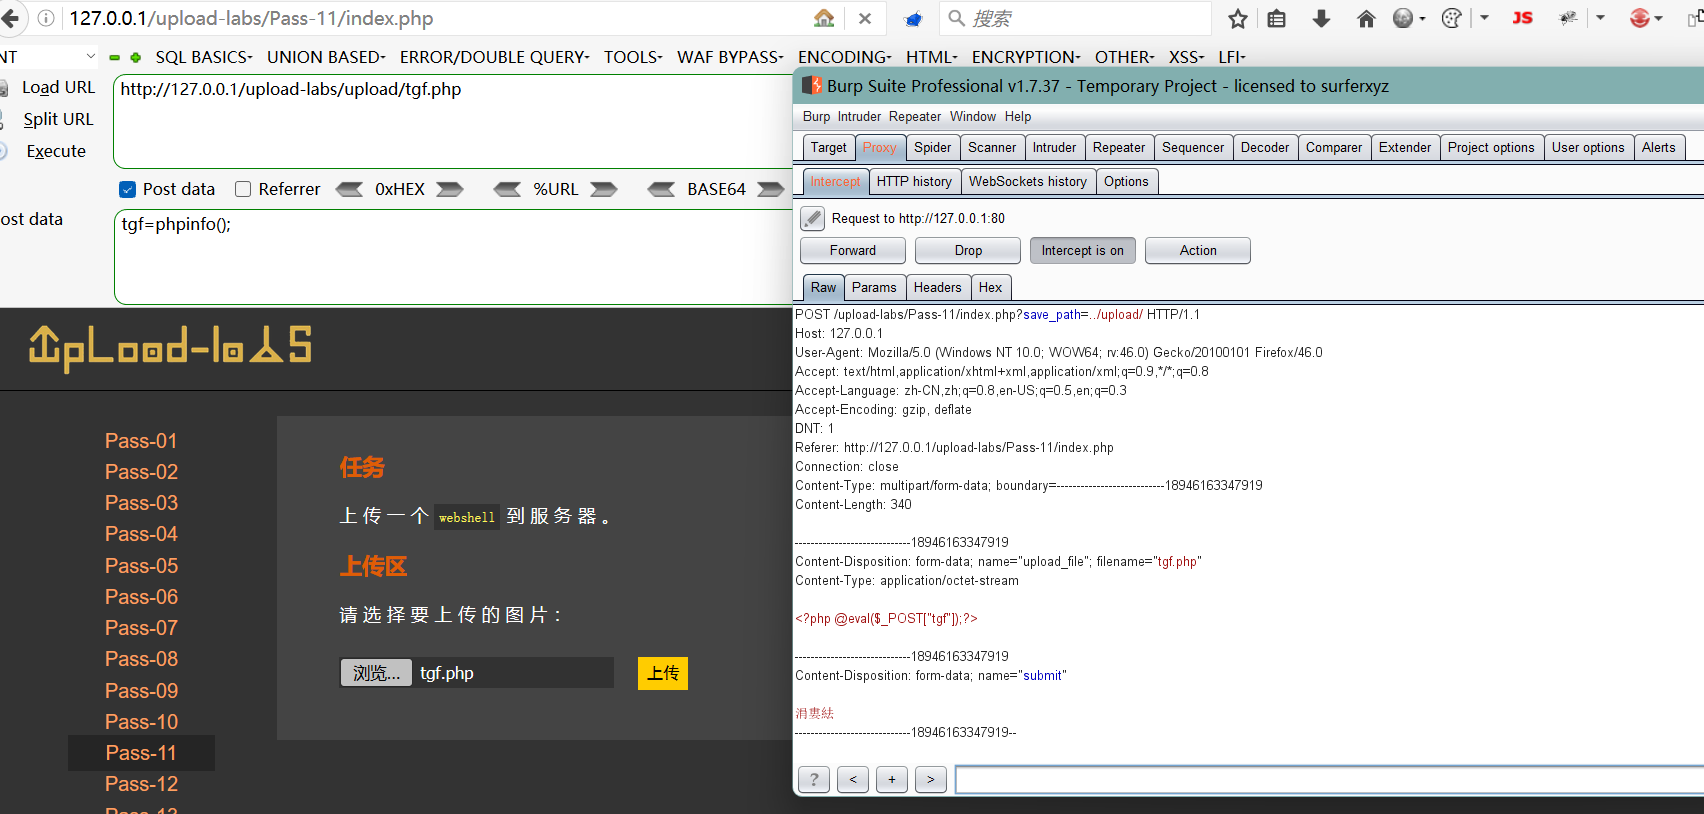Open the Decoder tab in Burp
The width and height of the screenshot is (1704, 814).
coord(1264,147)
